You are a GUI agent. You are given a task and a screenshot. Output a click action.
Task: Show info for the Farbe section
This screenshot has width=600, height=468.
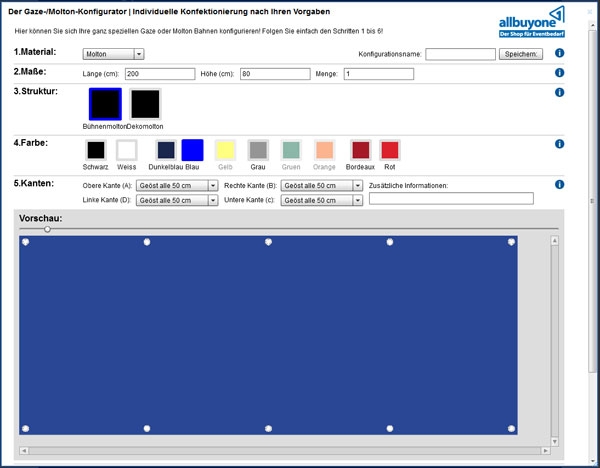559,144
